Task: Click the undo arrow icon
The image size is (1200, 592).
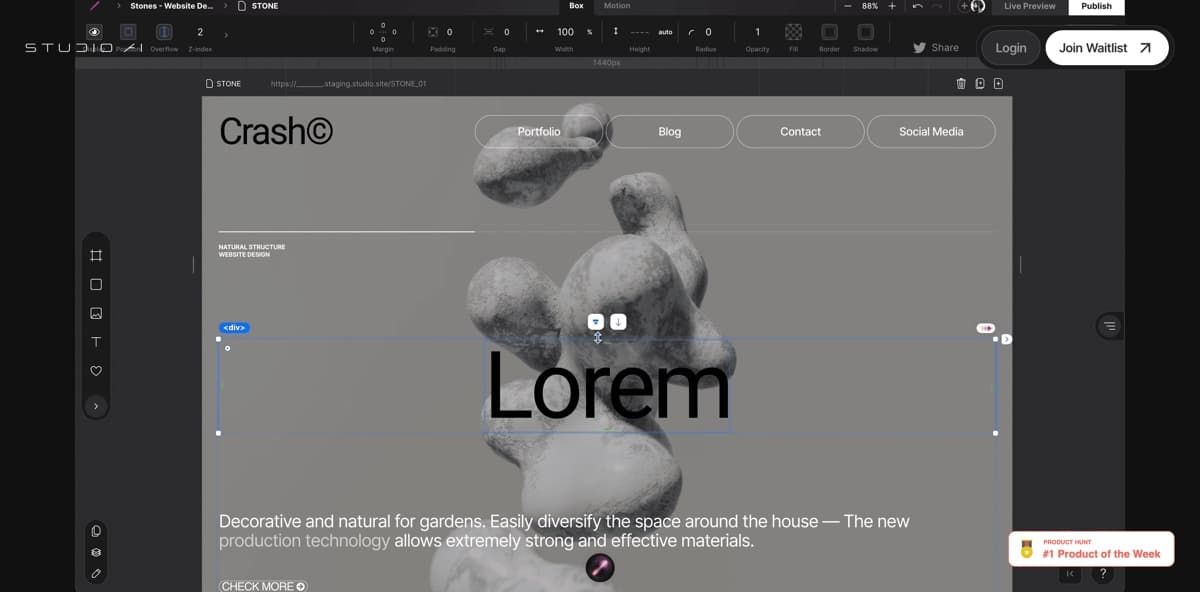Action: 917,6
